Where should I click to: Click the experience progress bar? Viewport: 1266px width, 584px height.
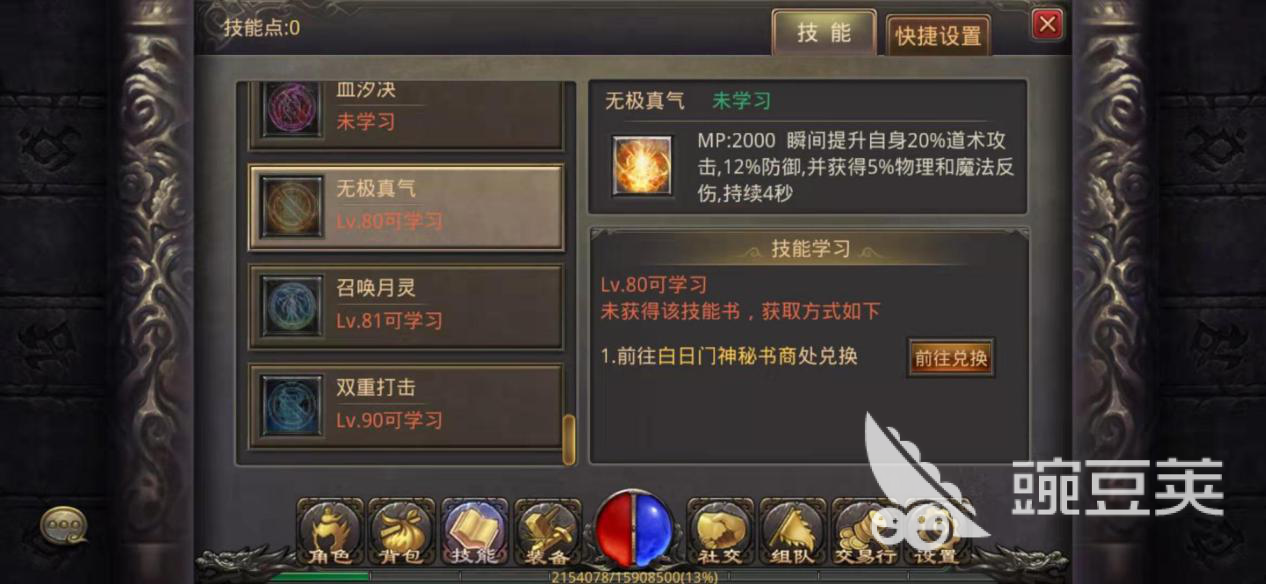coord(632,577)
